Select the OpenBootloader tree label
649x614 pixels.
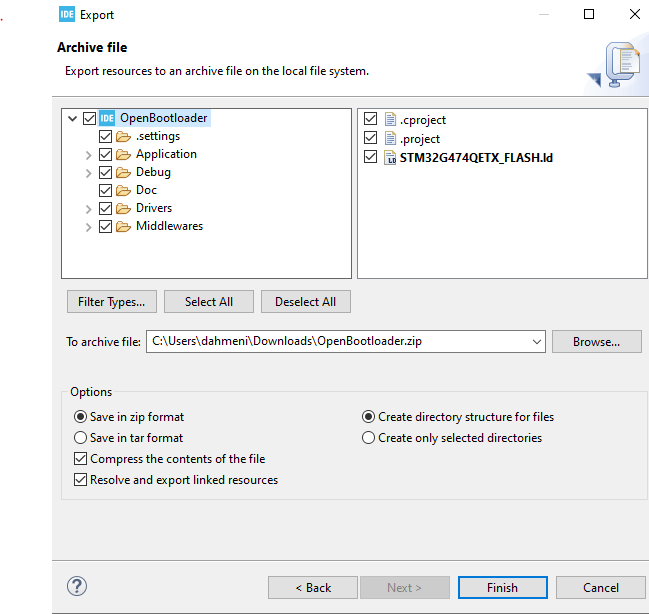click(163, 118)
